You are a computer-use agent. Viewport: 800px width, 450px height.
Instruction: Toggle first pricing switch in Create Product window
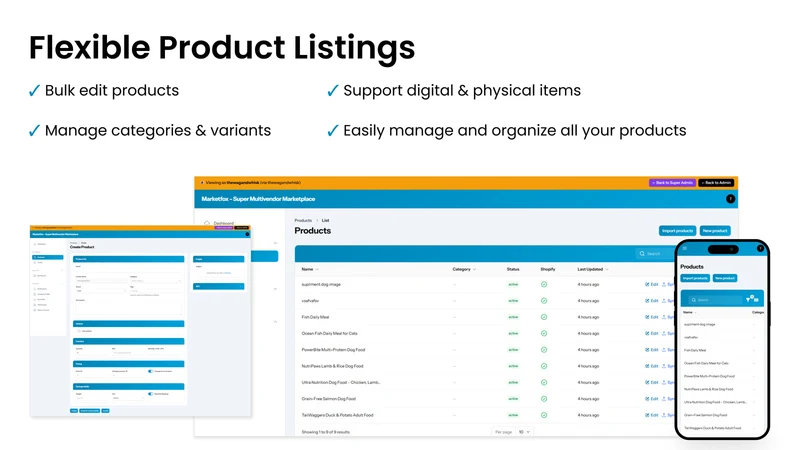point(151,371)
